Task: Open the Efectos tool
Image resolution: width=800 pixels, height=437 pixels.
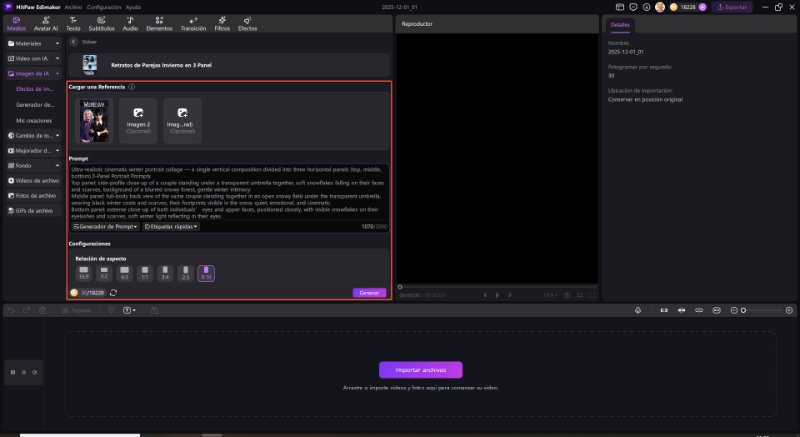Action: (247, 24)
